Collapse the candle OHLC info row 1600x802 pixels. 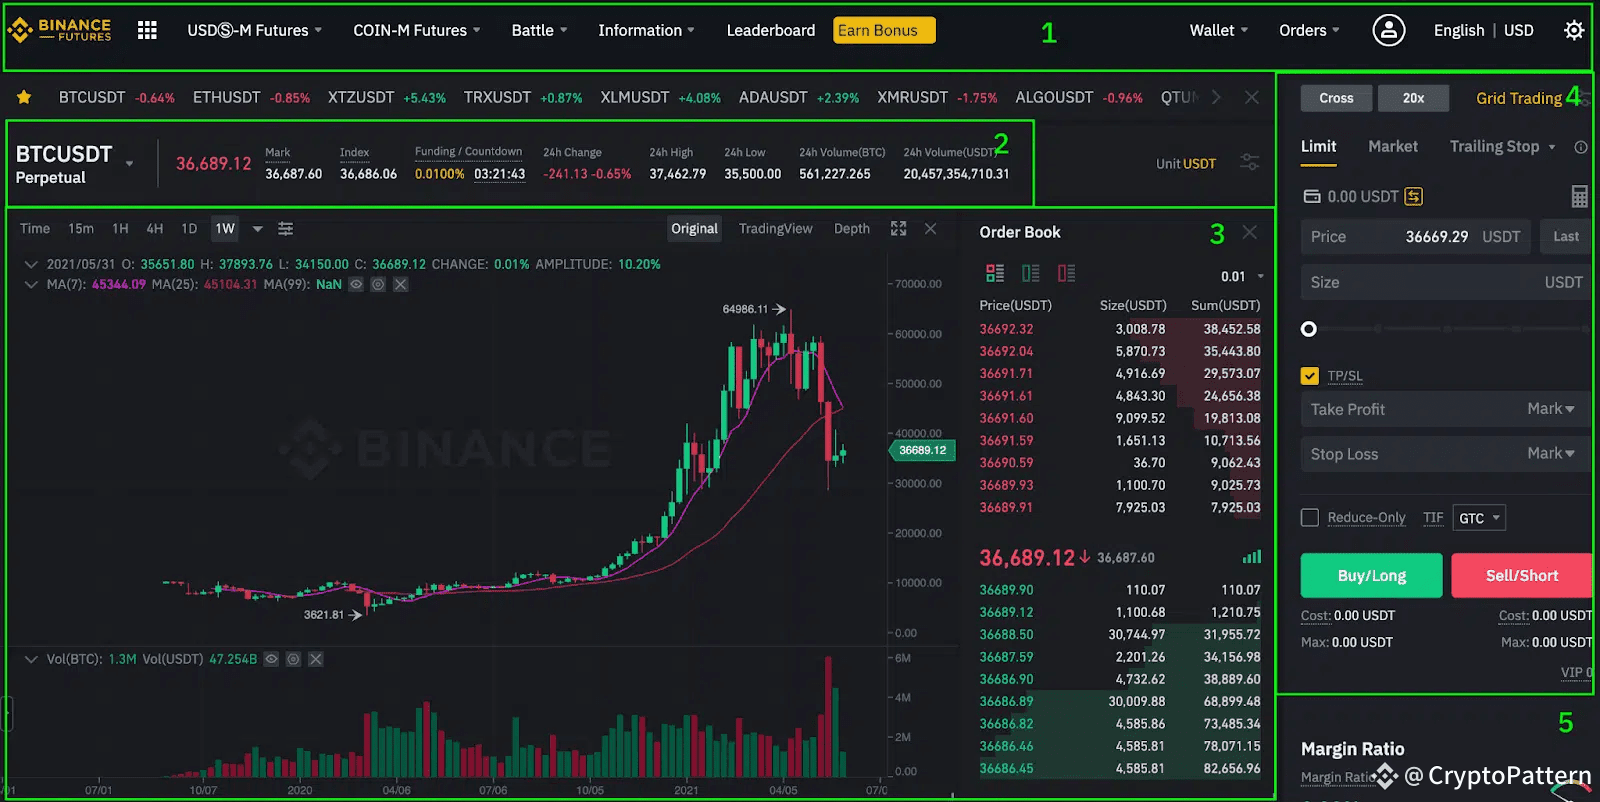tap(31, 264)
